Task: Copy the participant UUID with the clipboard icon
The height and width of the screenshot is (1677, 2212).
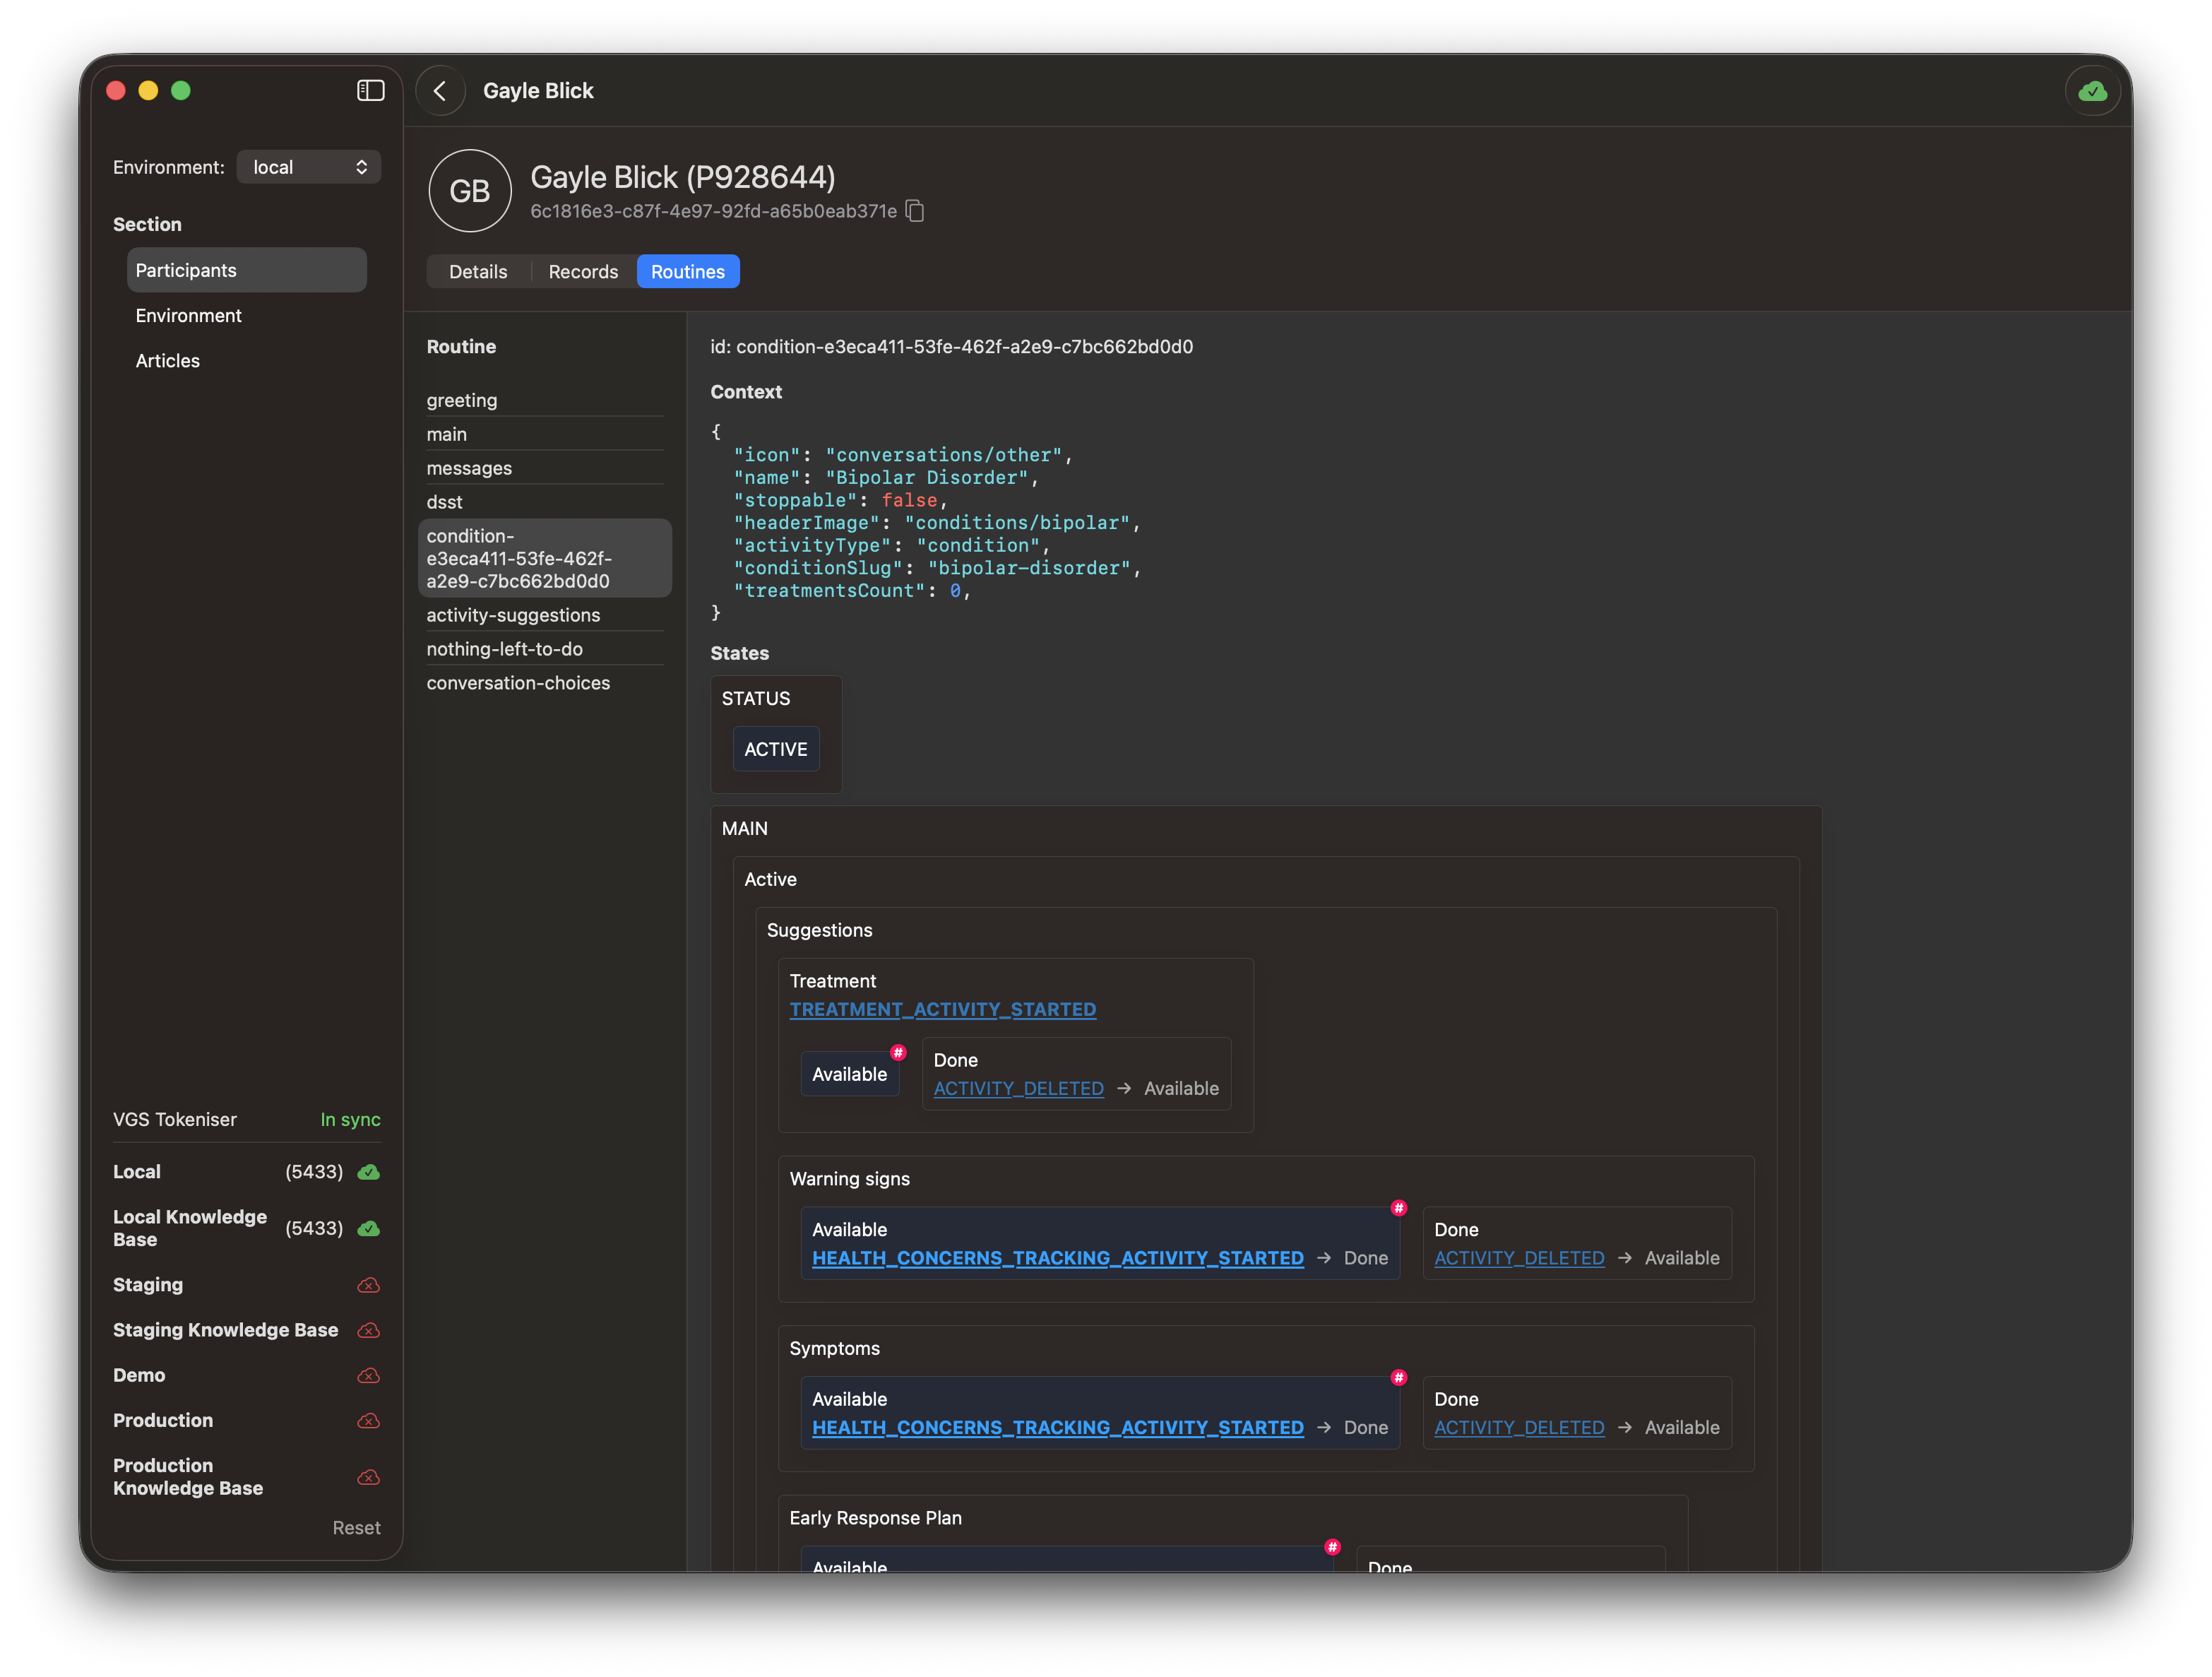Action: point(914,211)
